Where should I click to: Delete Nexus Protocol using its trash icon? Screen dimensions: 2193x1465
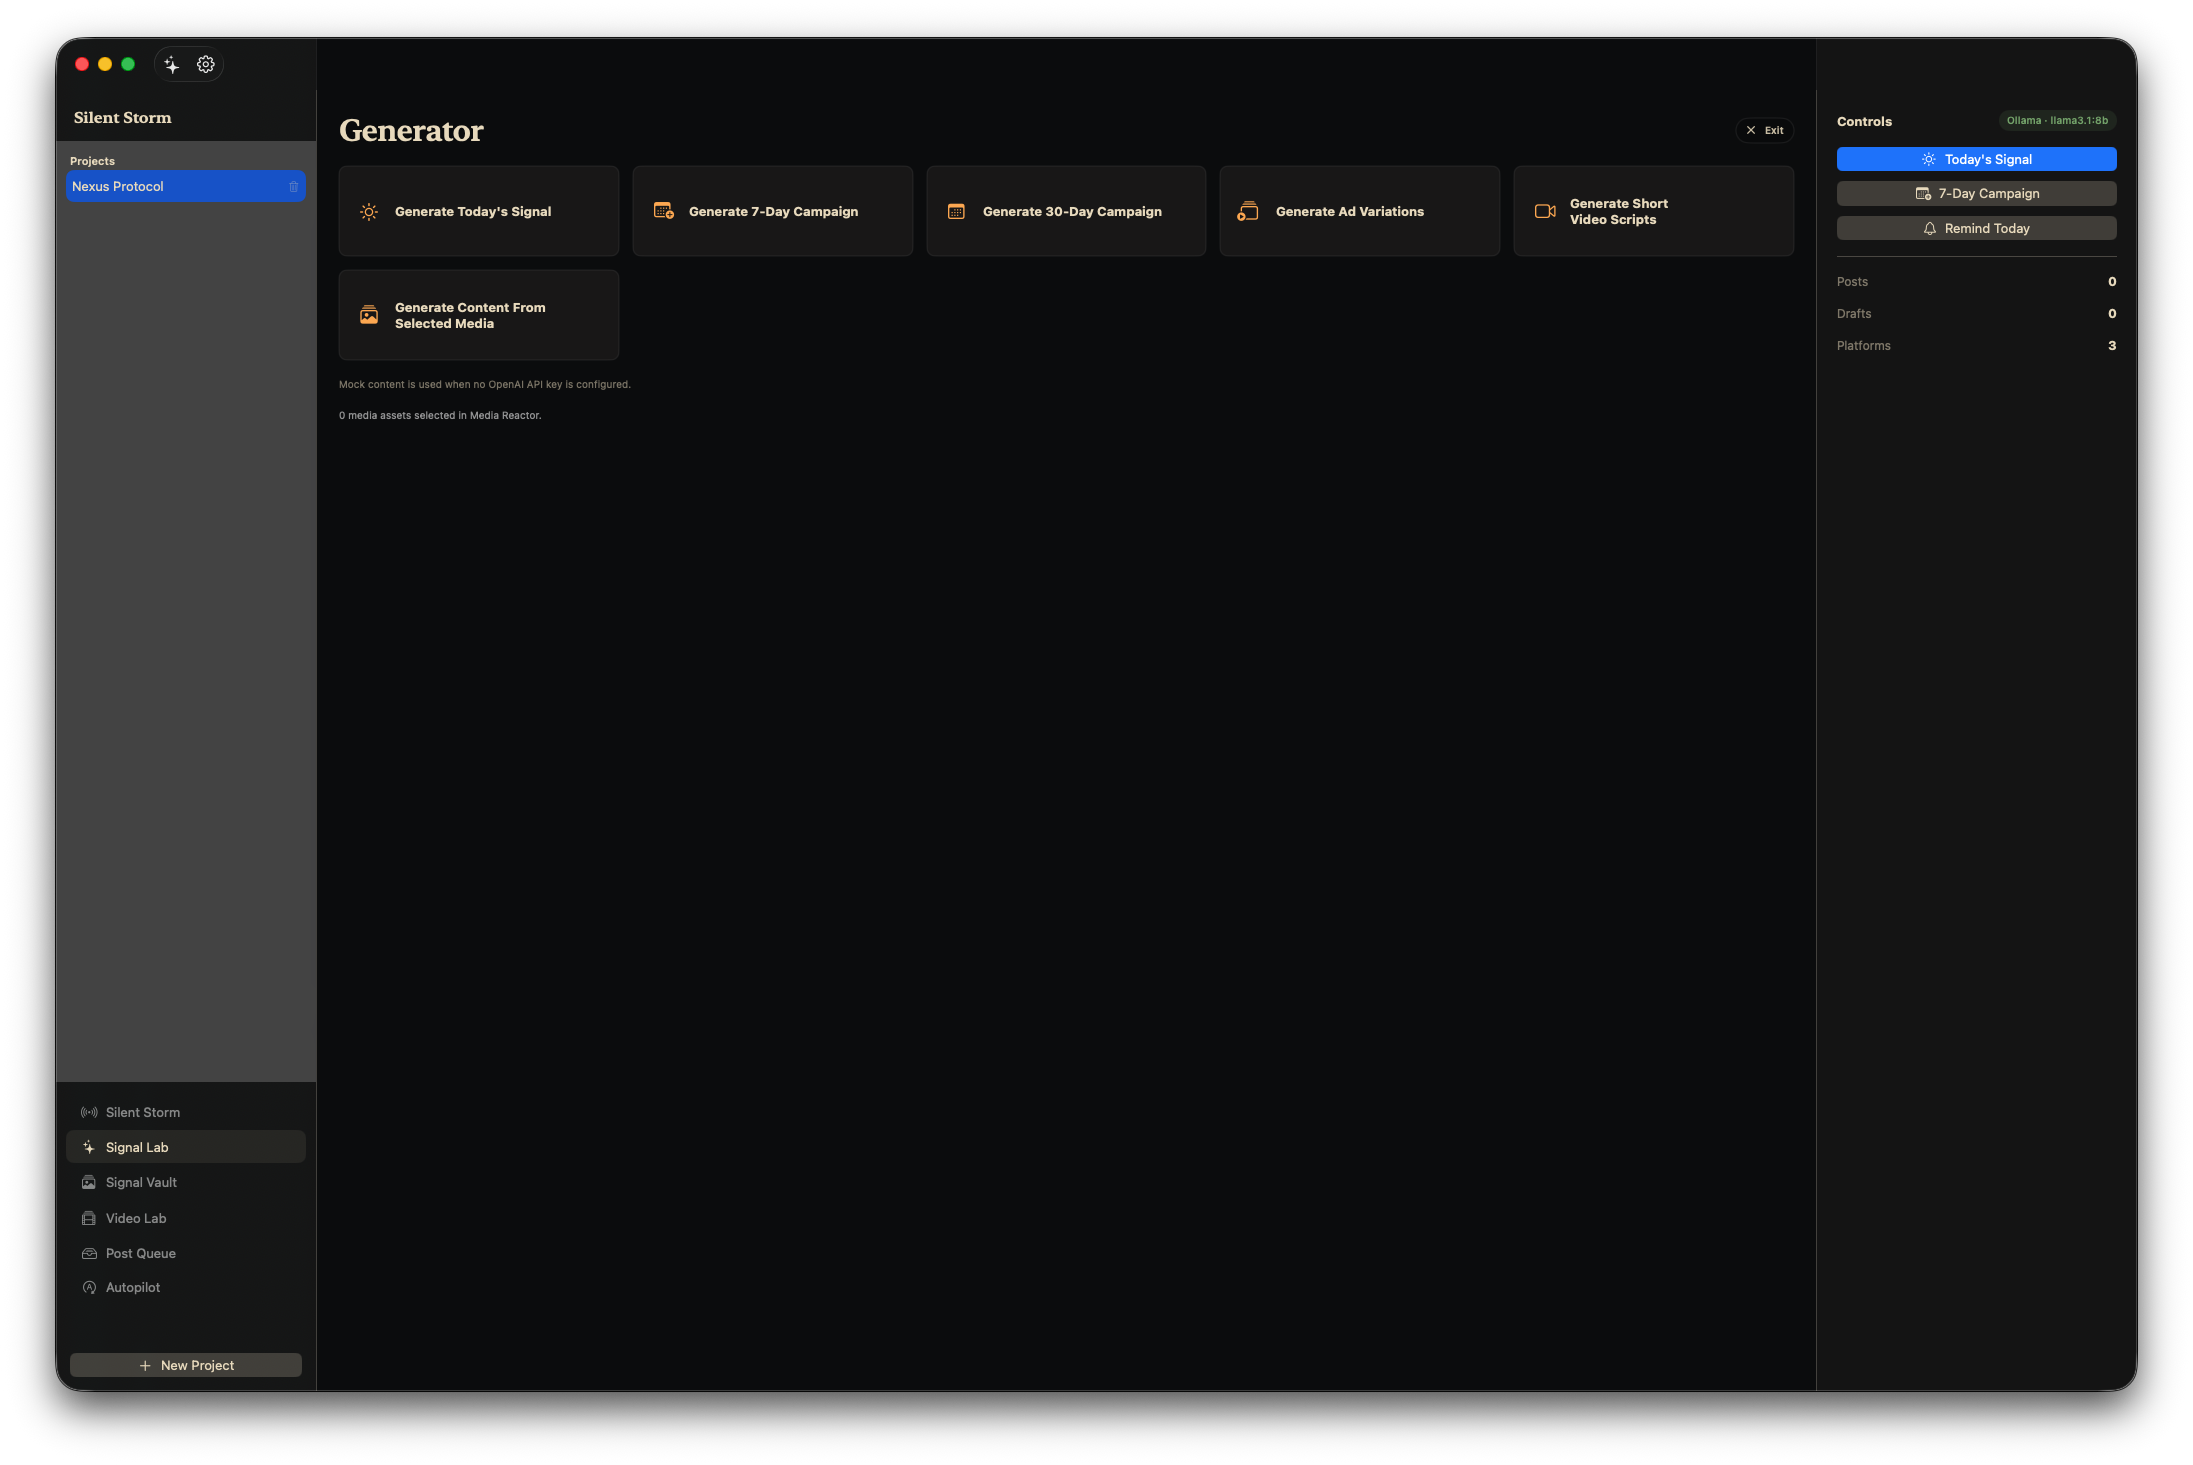pyautogui.click(x=294, y=187)
